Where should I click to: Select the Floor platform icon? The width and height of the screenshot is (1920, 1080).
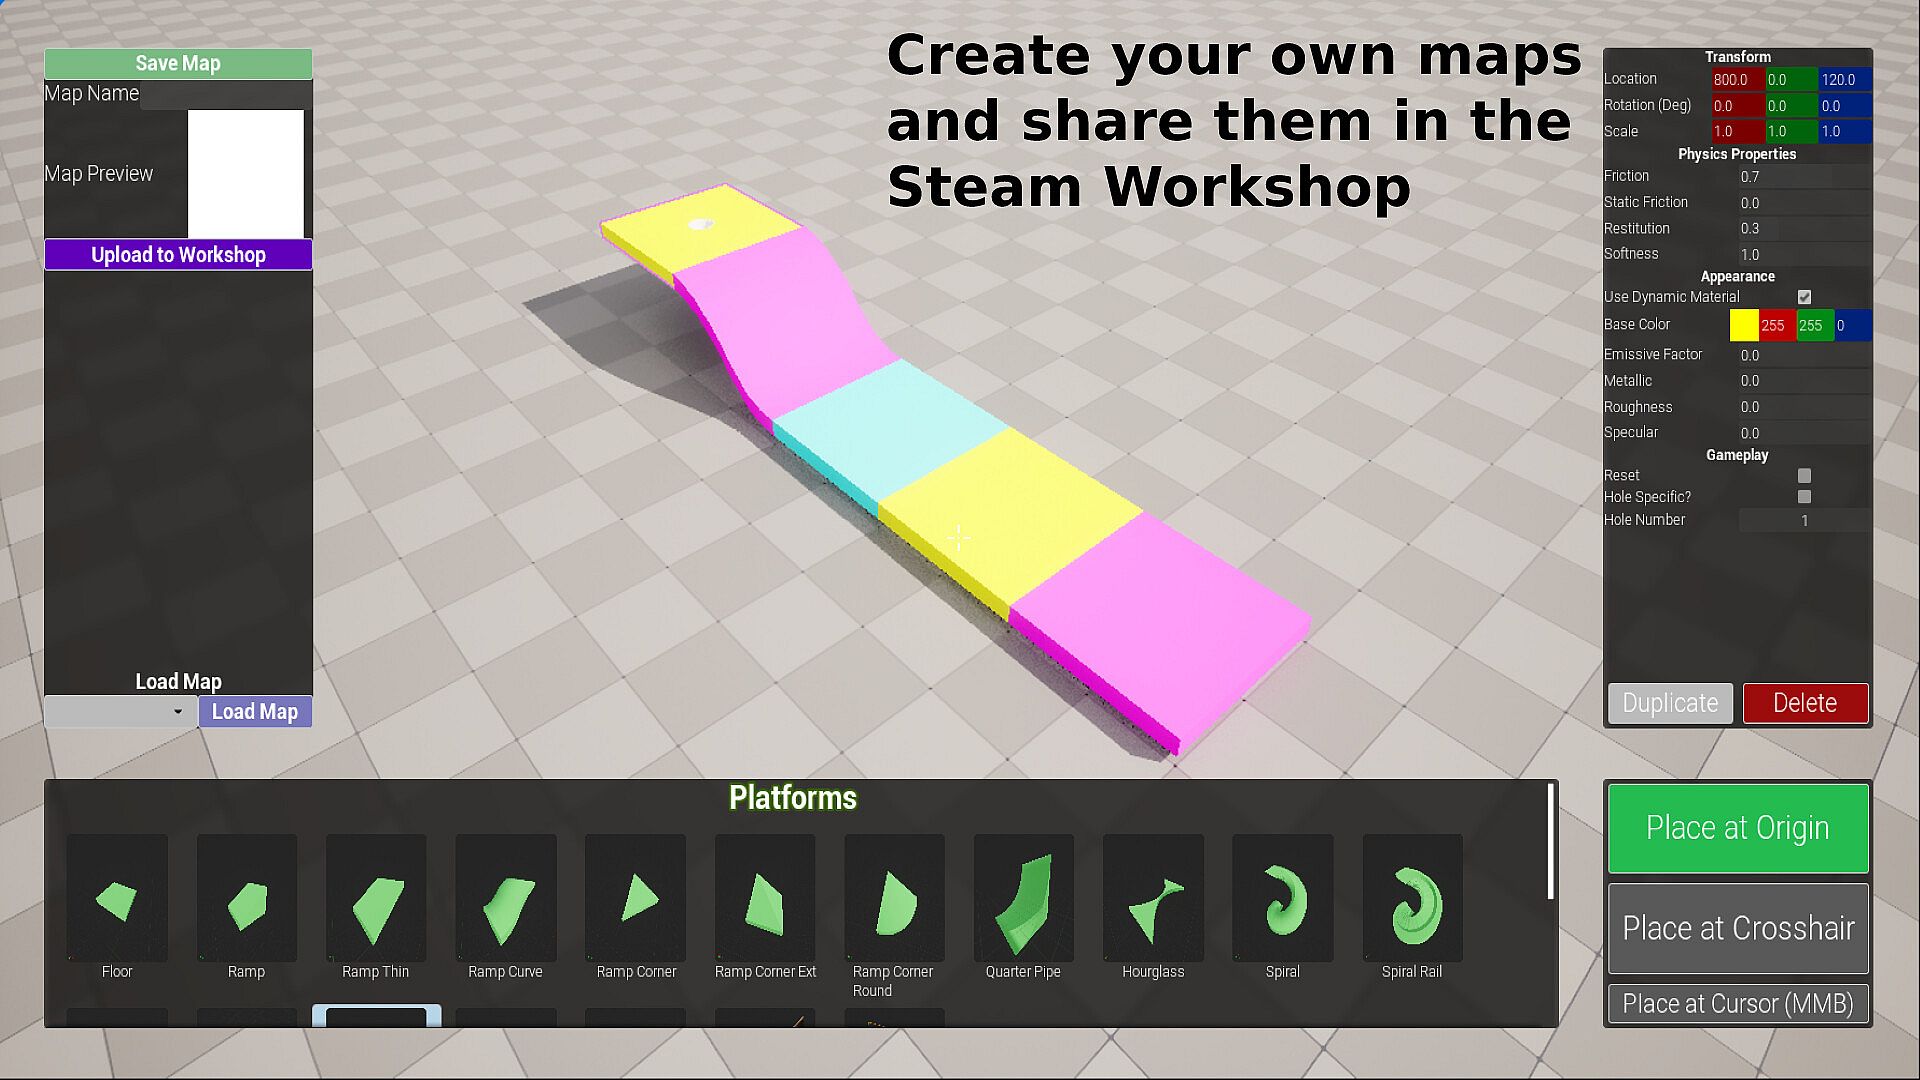117,899
